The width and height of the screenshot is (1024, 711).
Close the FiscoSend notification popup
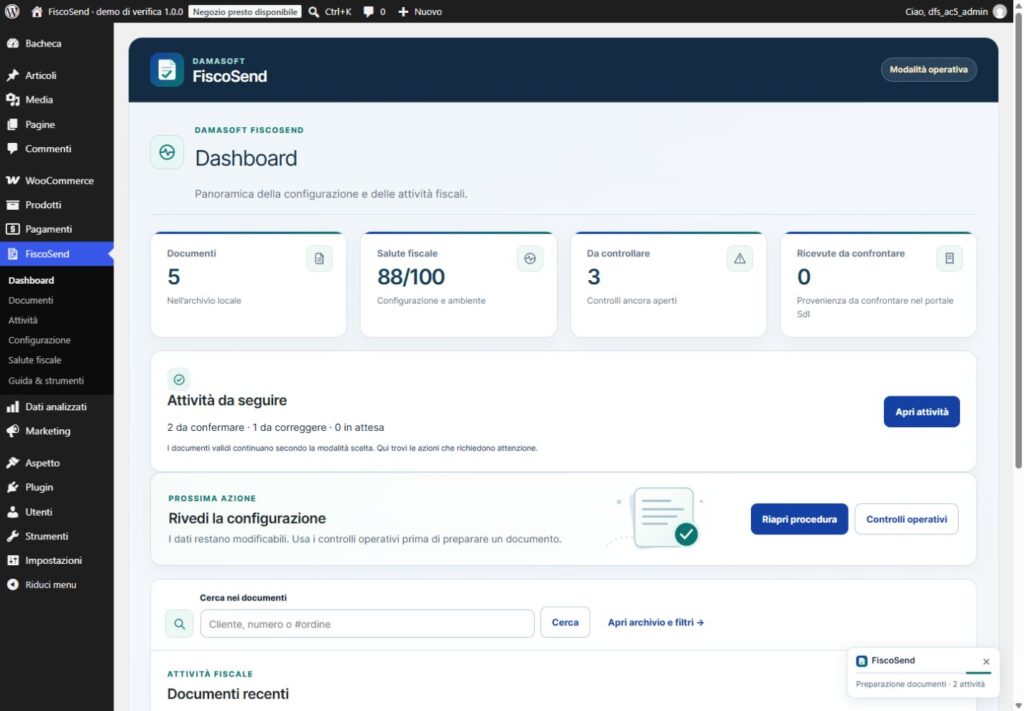[x=986, y=661]
